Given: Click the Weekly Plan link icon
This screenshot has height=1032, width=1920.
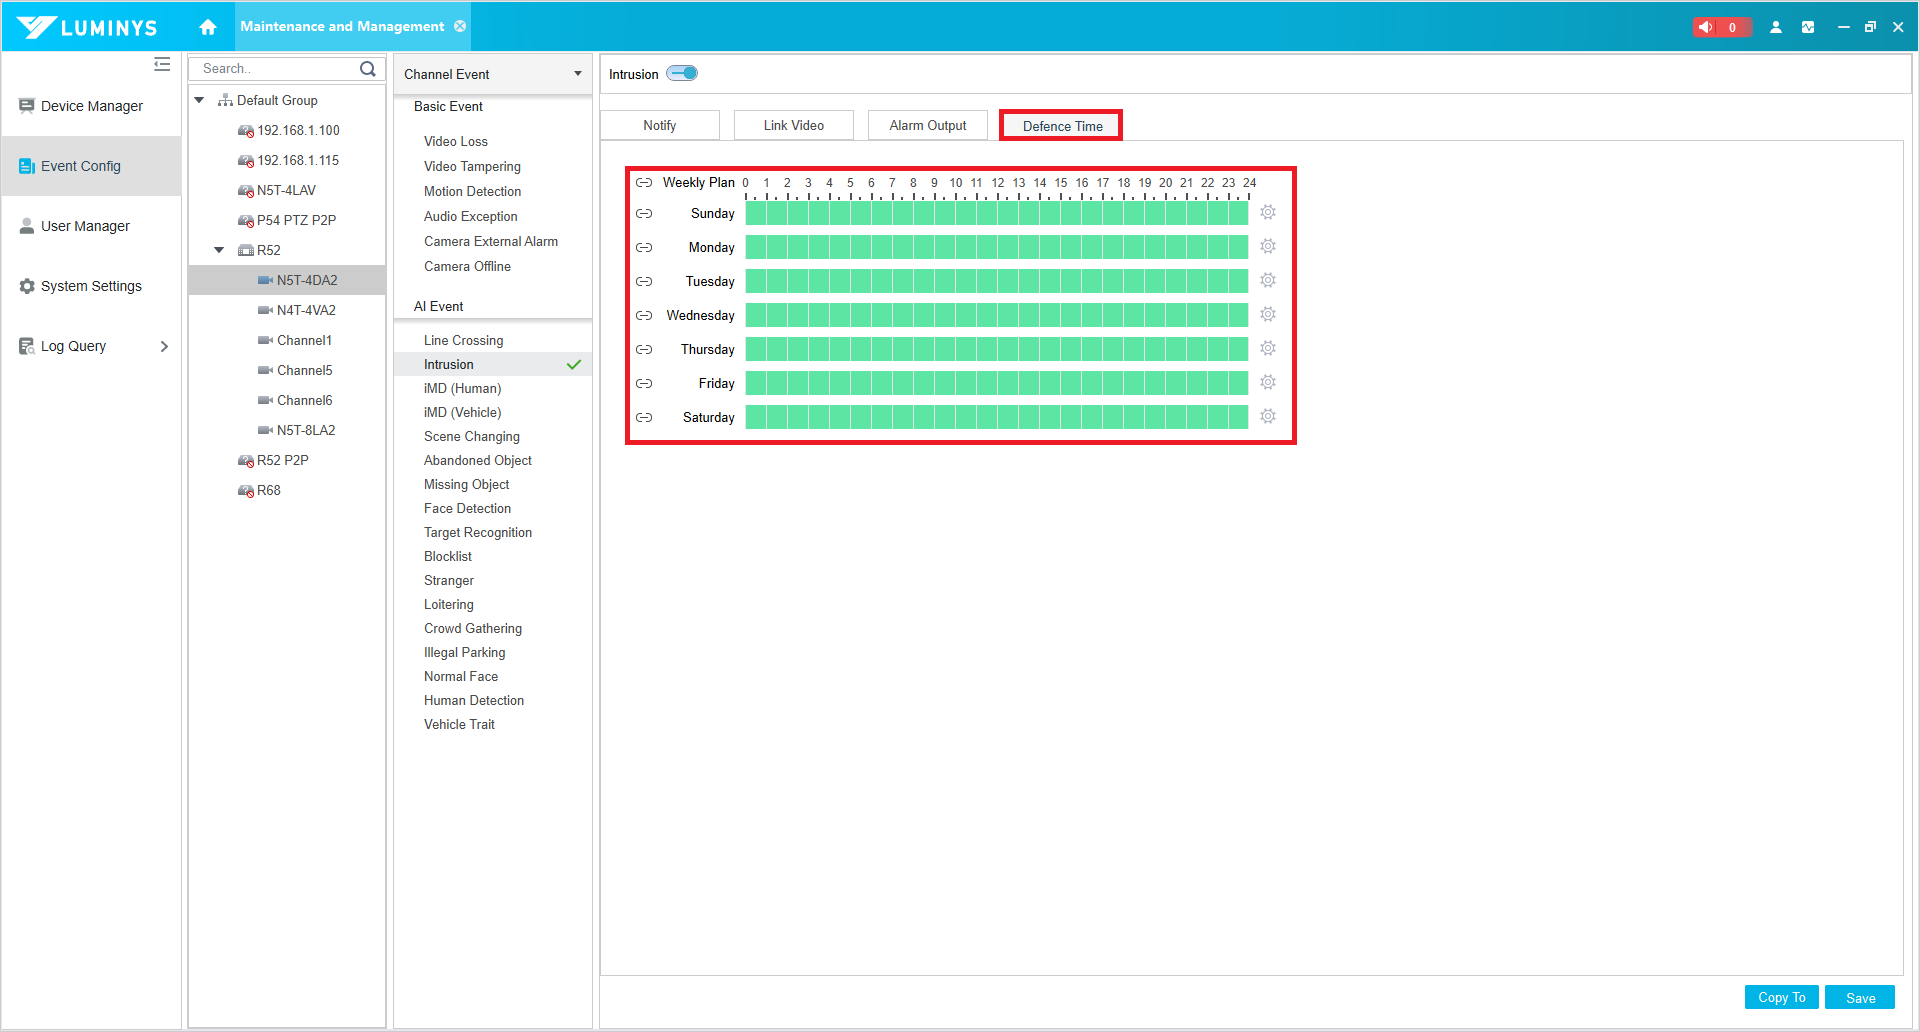Looking at the screenshot, I should (644, 183).
